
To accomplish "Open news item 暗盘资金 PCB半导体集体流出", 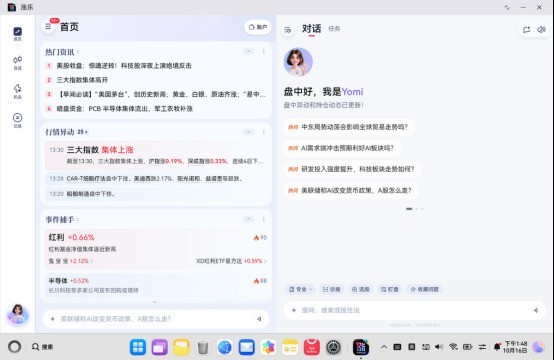I will pos(120,108).
